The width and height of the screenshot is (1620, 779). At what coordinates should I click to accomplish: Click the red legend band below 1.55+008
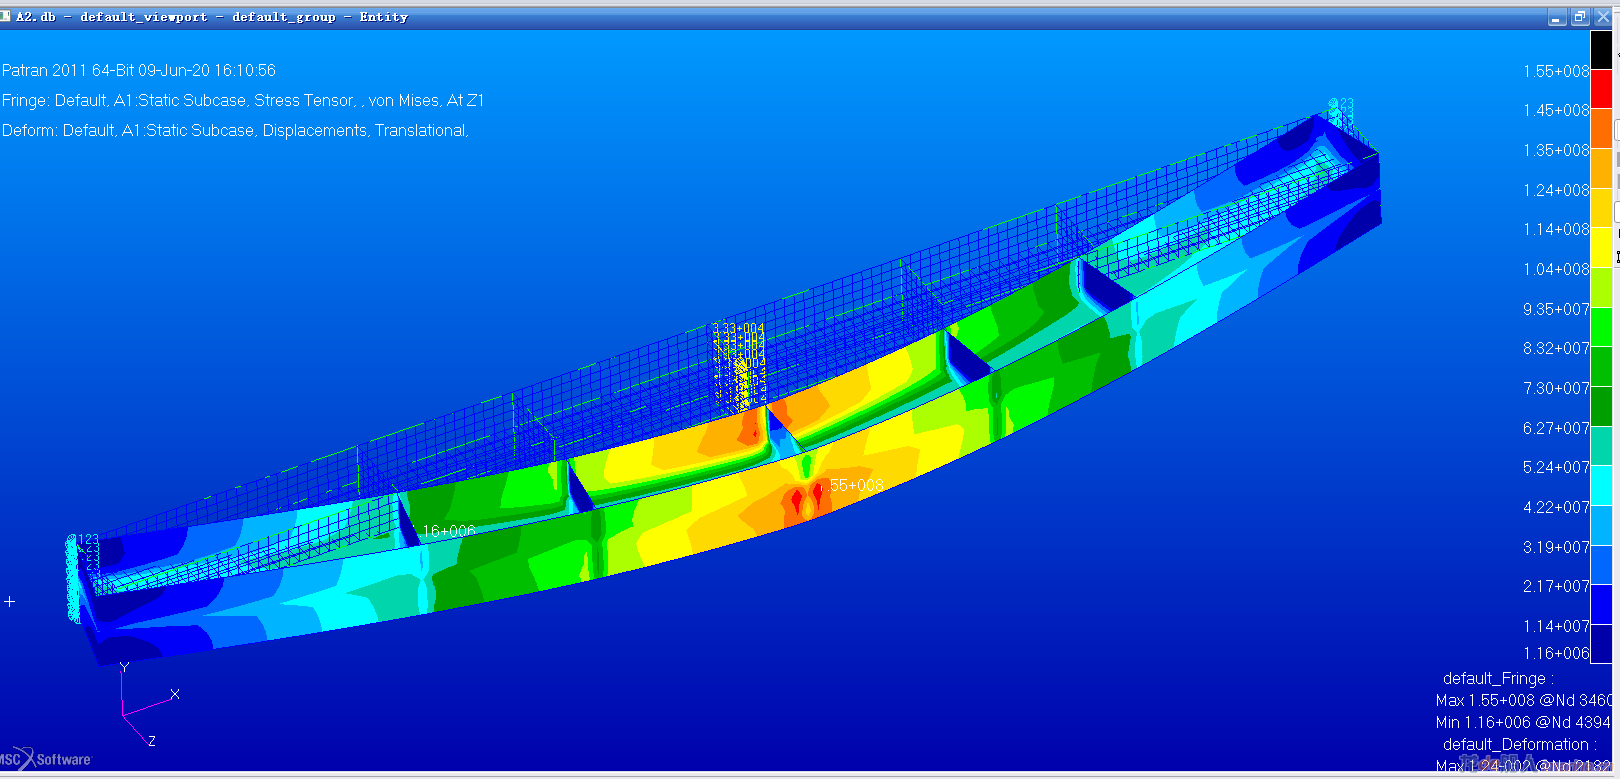(x=1601, y=90)
